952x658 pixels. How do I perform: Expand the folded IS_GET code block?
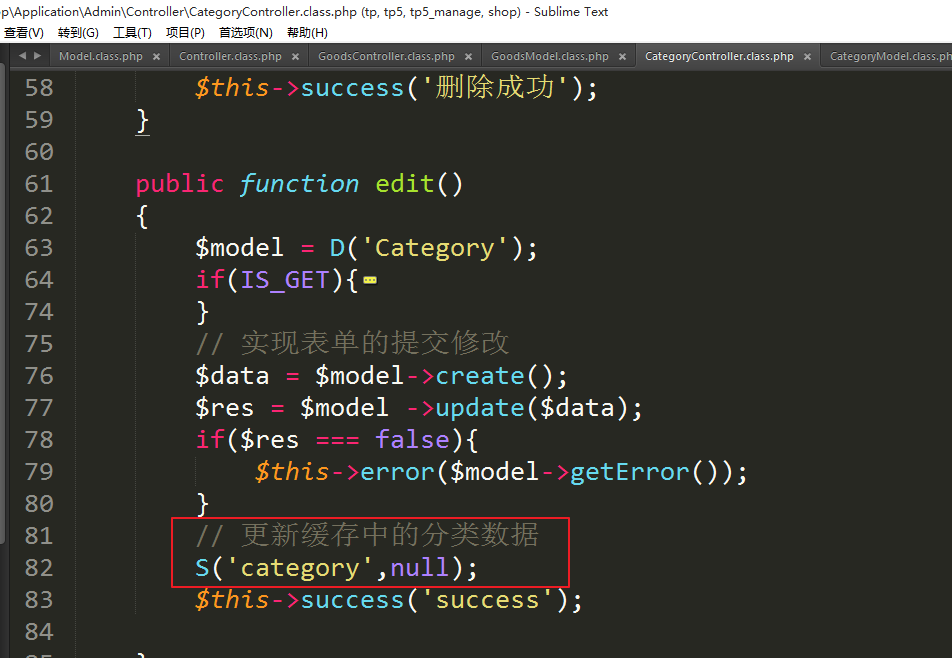click(370, 281)
